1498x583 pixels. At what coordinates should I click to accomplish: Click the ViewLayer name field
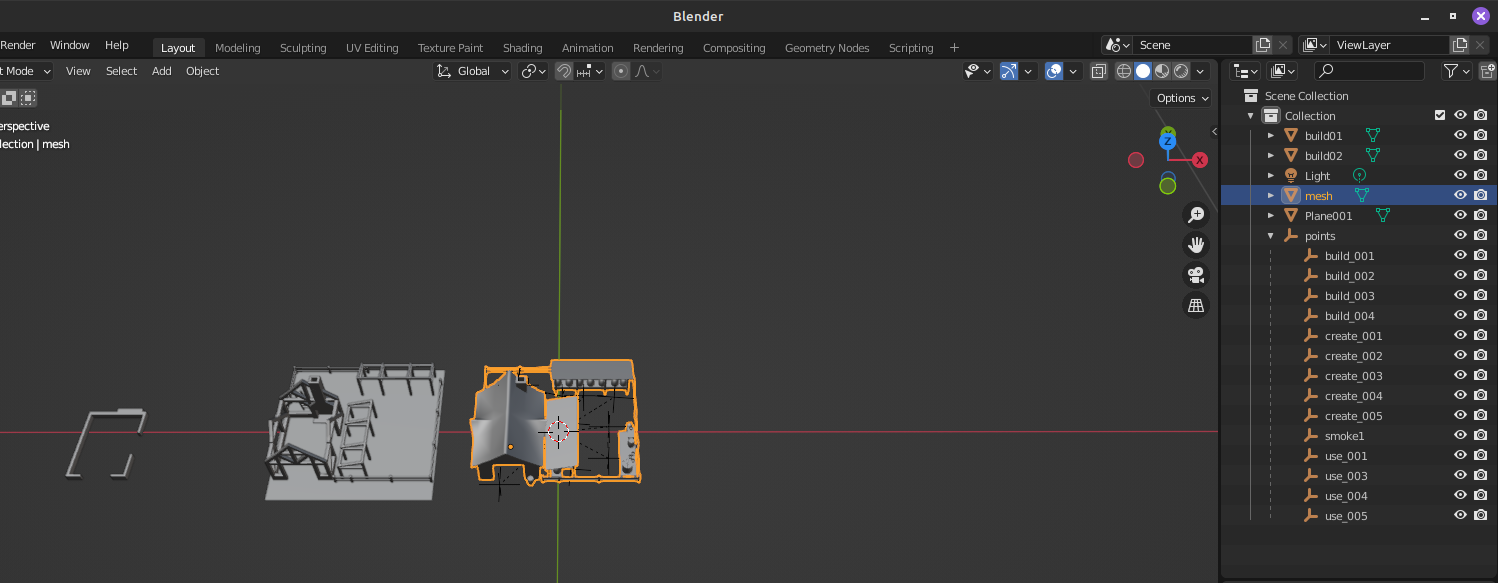(x=1389, y=45)
